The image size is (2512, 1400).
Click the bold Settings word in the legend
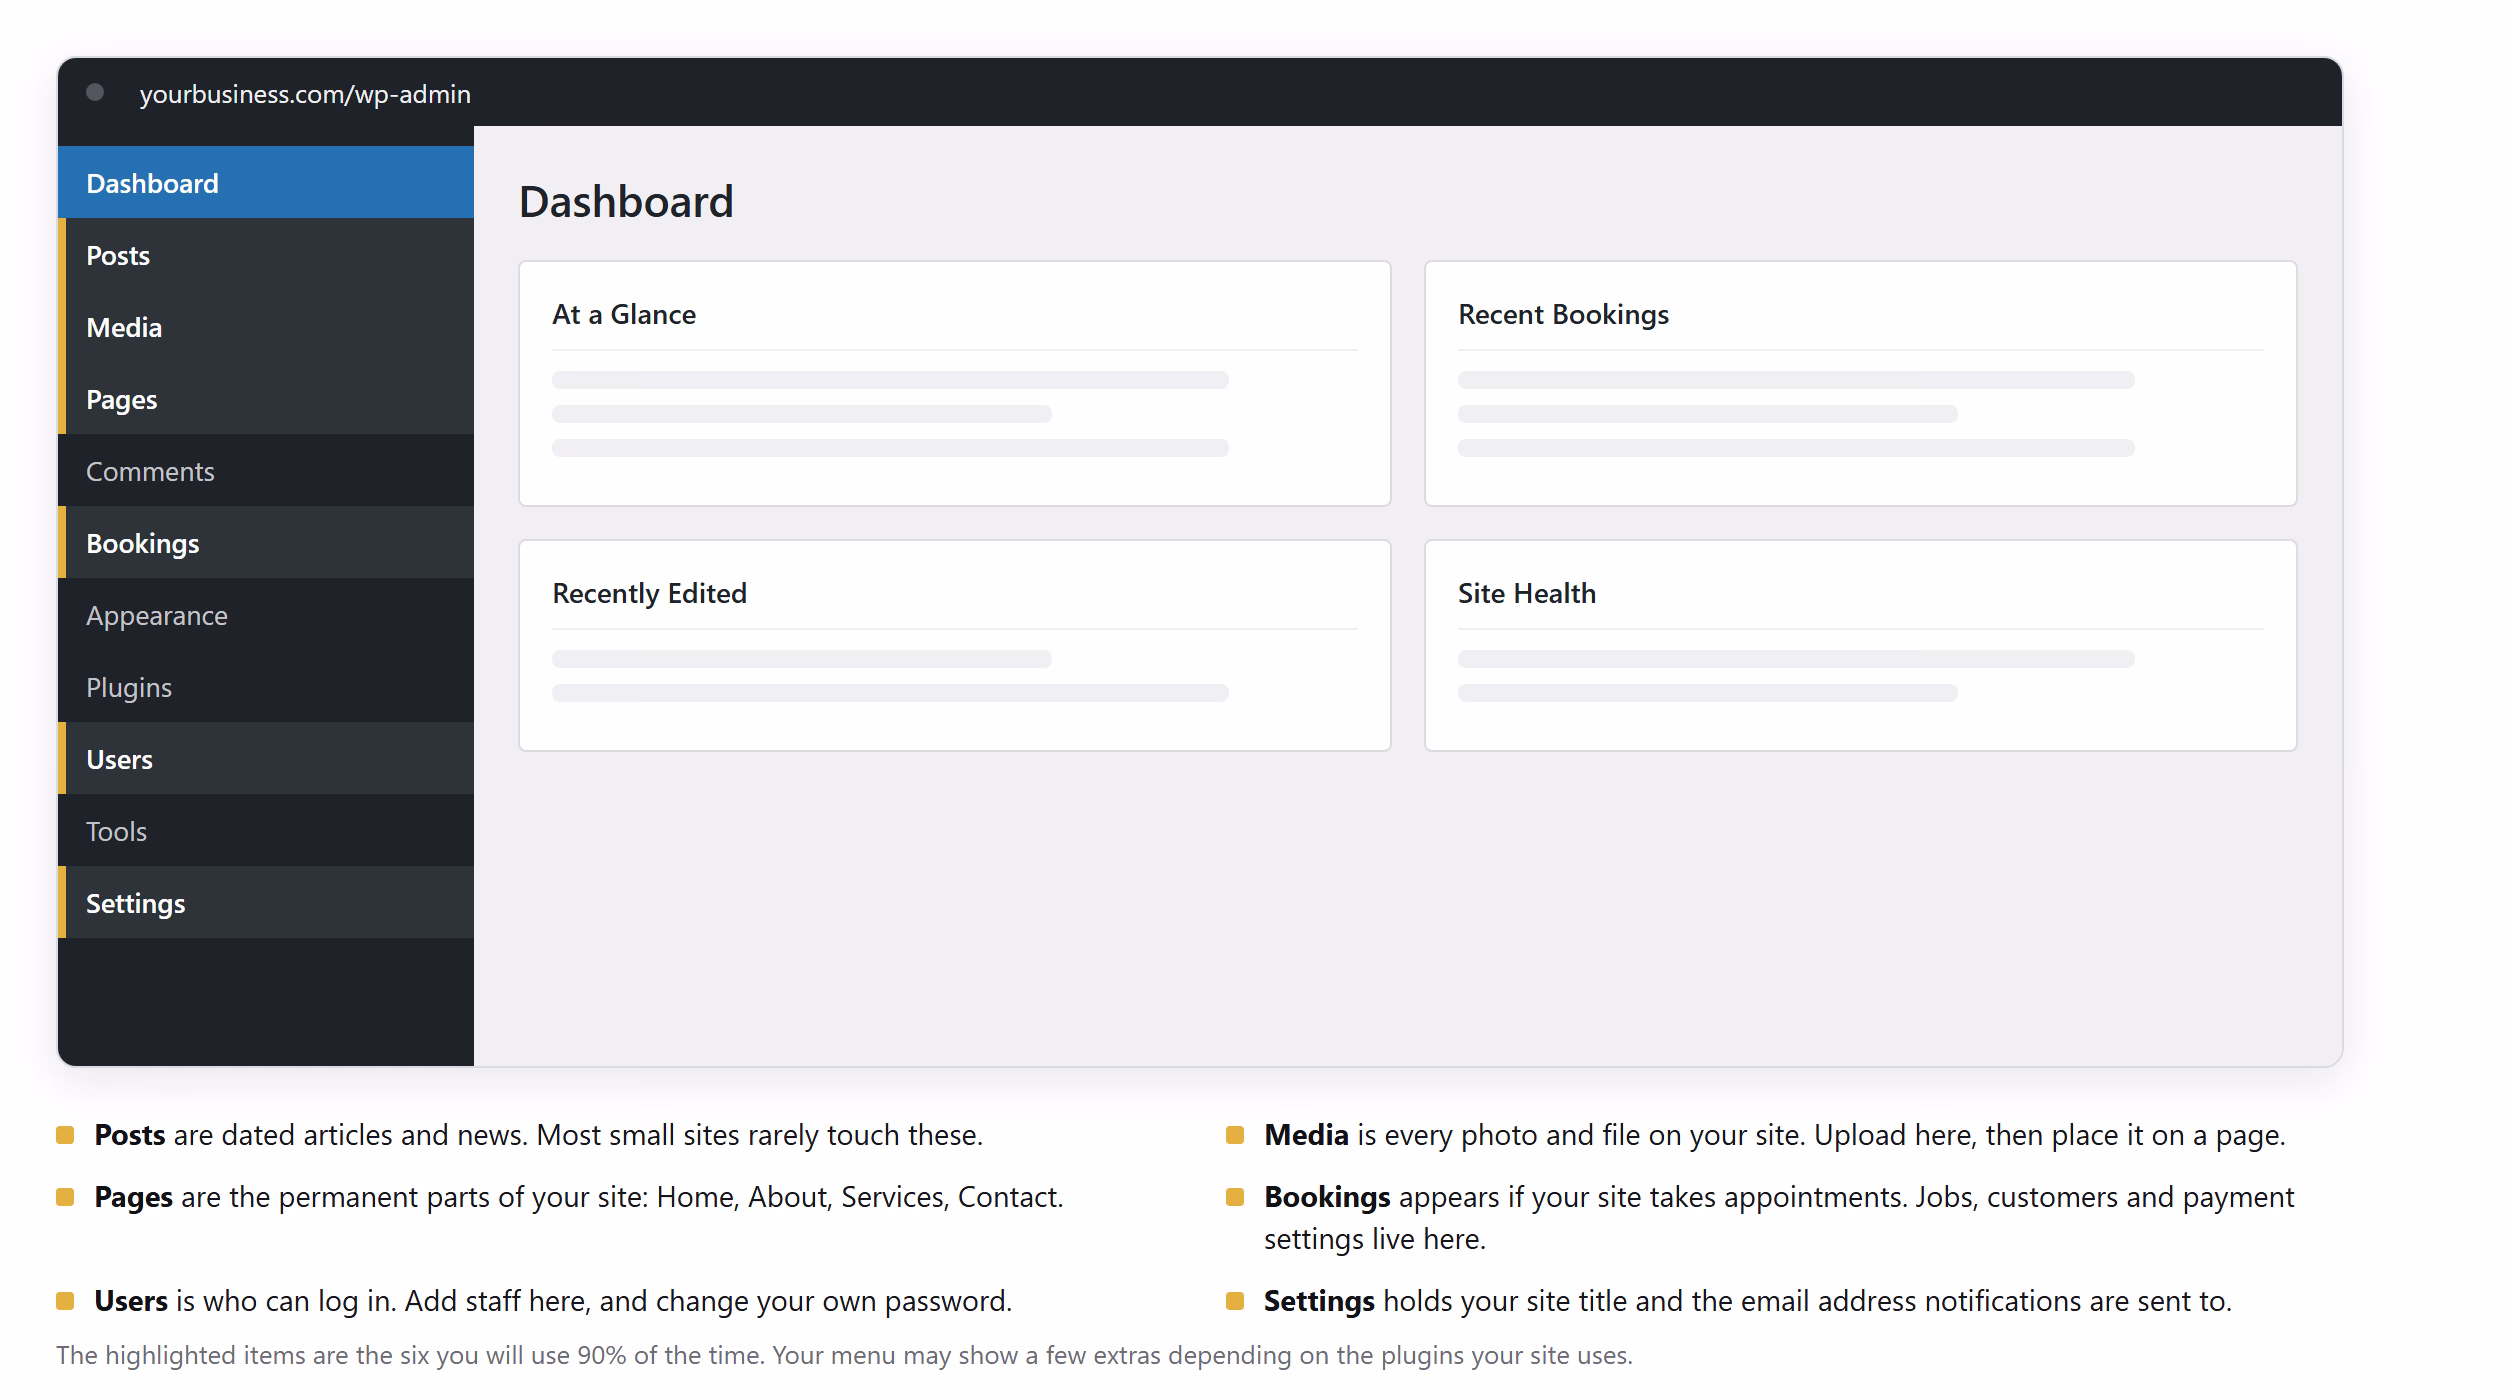[x=1319, y=1301]
